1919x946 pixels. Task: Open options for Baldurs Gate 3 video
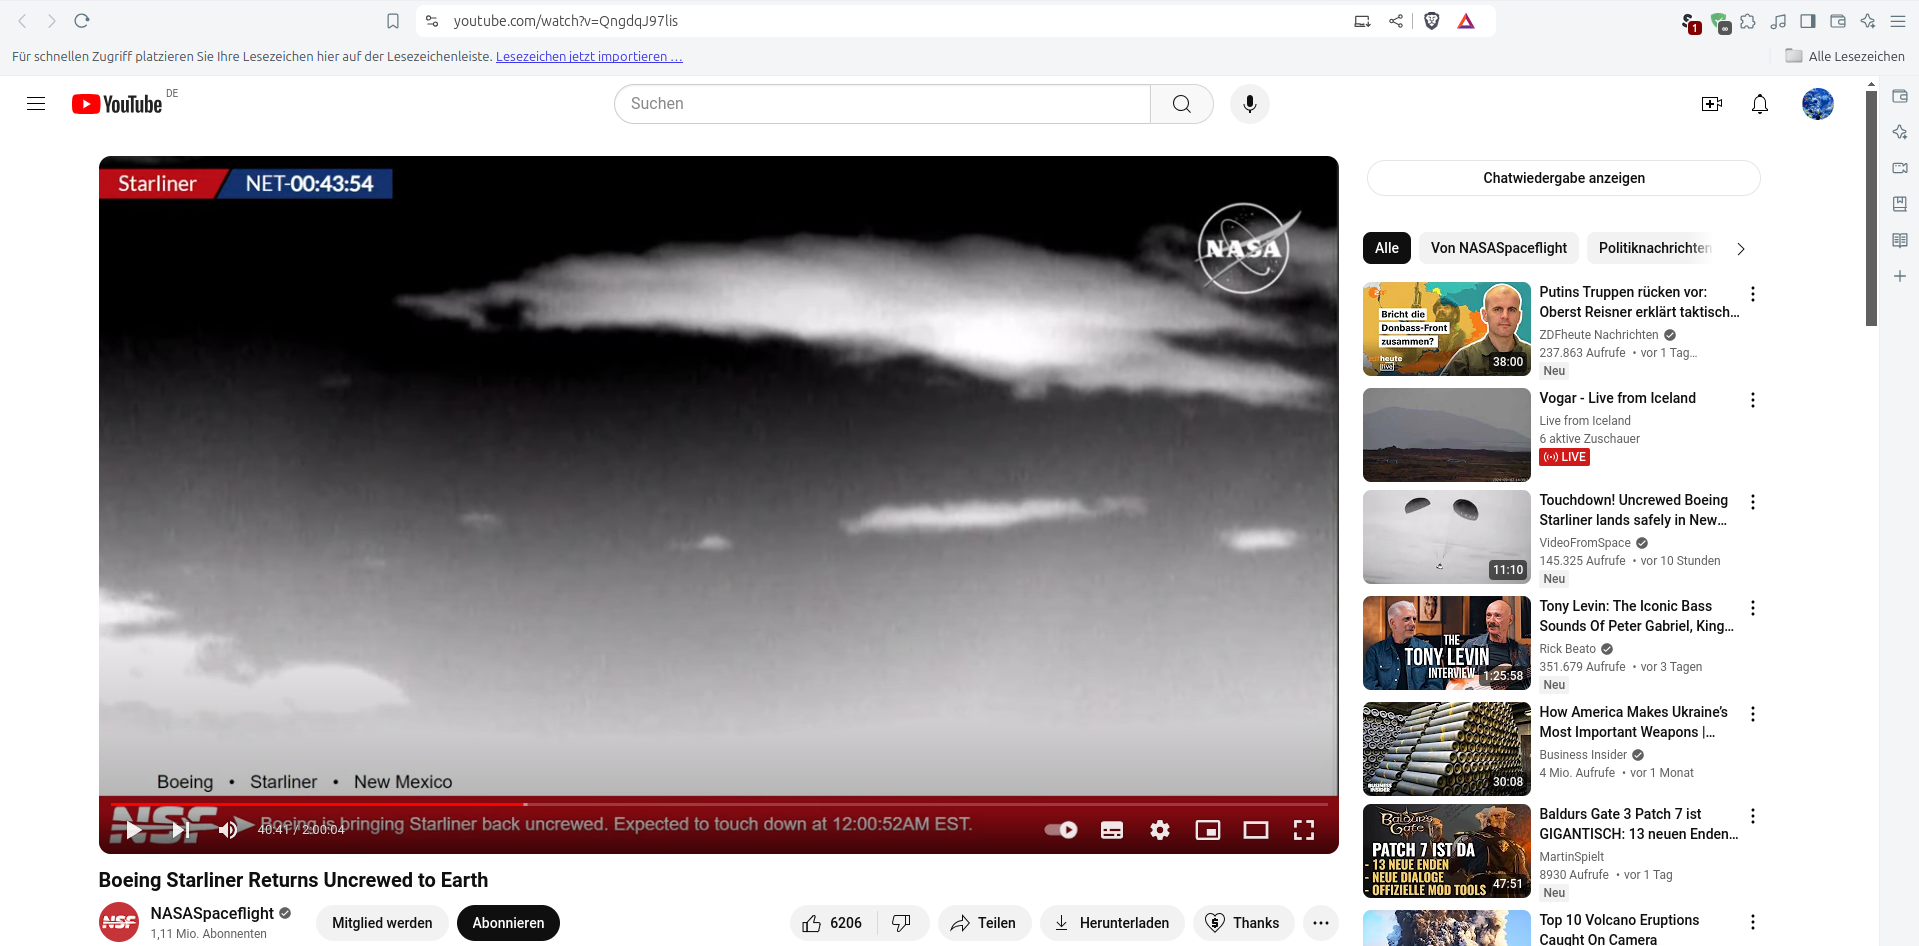(1753, 816)
